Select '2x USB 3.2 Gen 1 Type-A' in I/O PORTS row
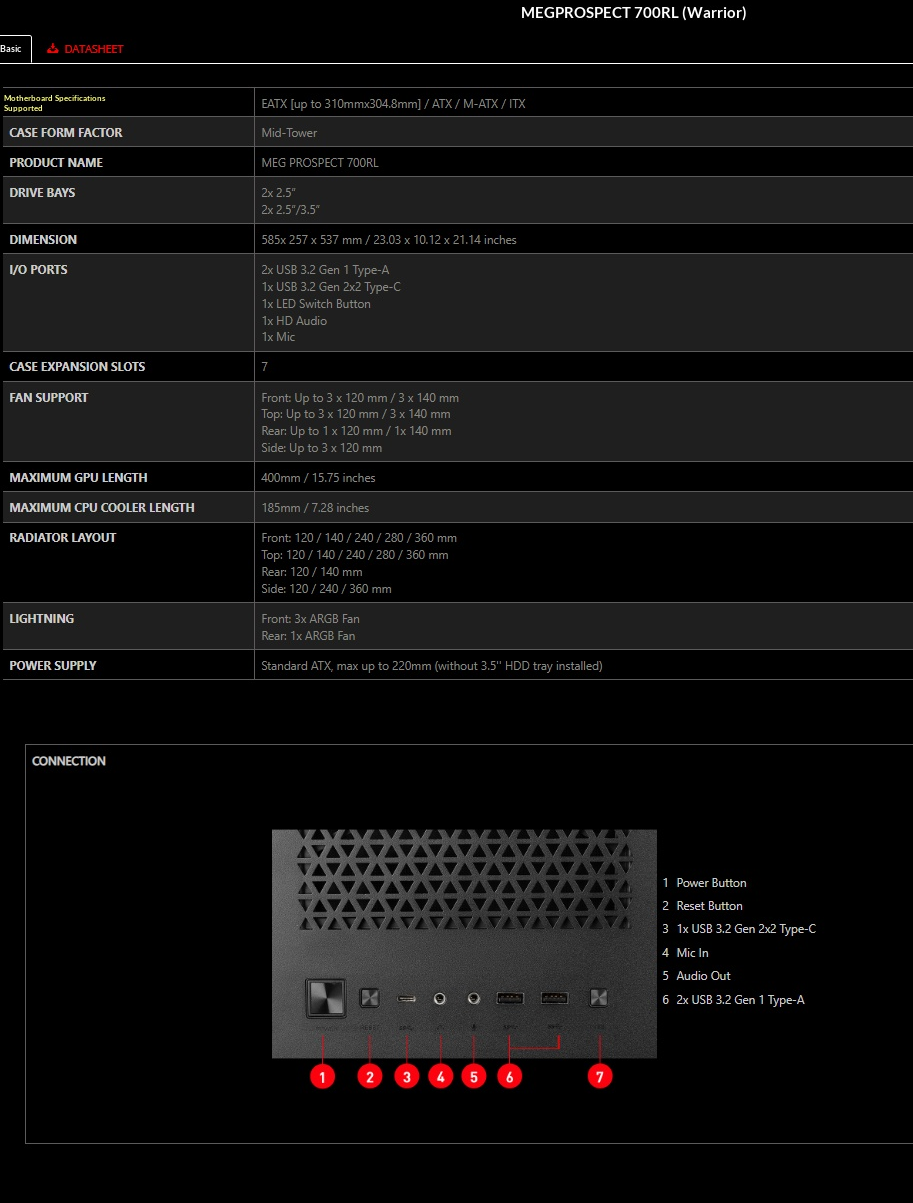913x1203 pixels. pos(325,270)
